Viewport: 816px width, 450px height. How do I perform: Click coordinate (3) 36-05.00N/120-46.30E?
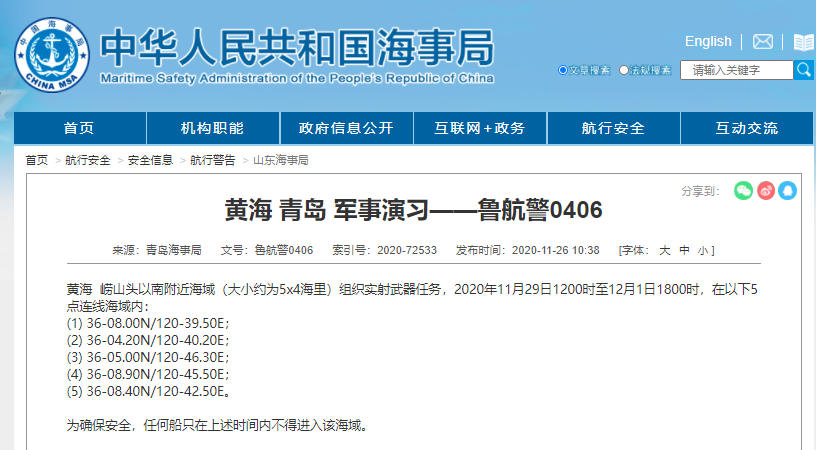point(148,357)
